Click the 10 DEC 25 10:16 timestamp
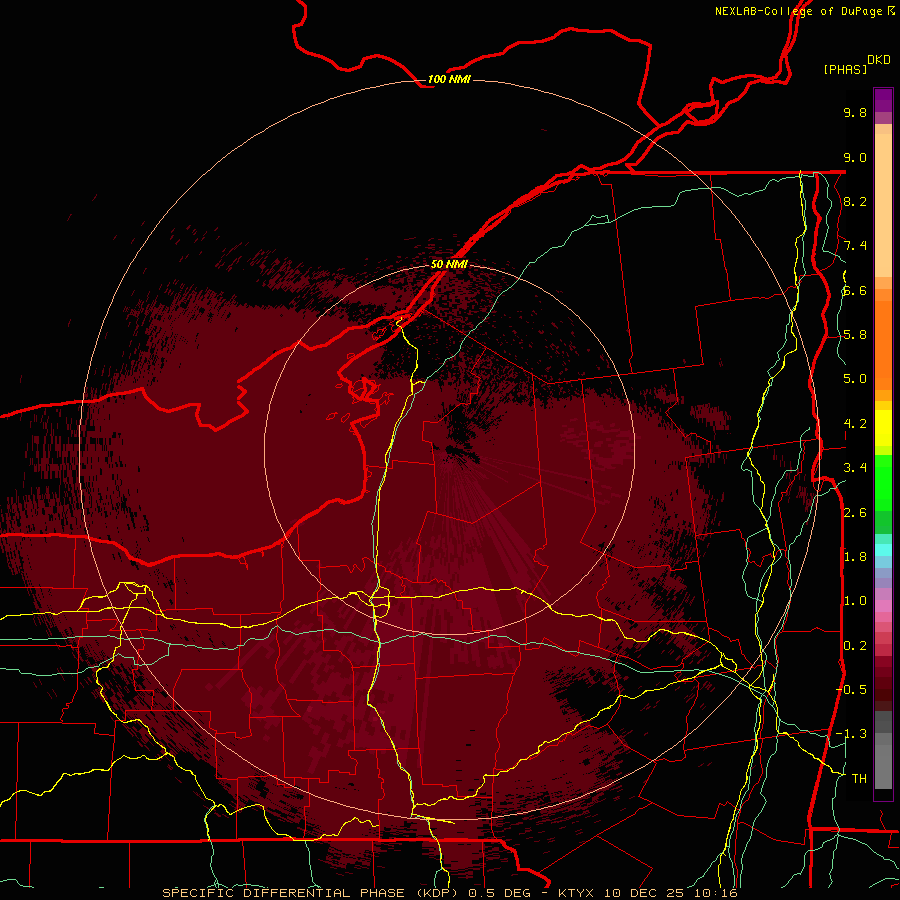This screenshot has width=900, height=900. pyautogui.click(x=670, y=893)
